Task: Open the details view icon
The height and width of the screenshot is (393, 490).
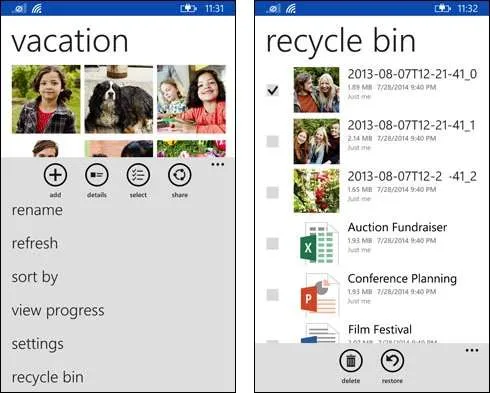Action: (x=97, y=175)
